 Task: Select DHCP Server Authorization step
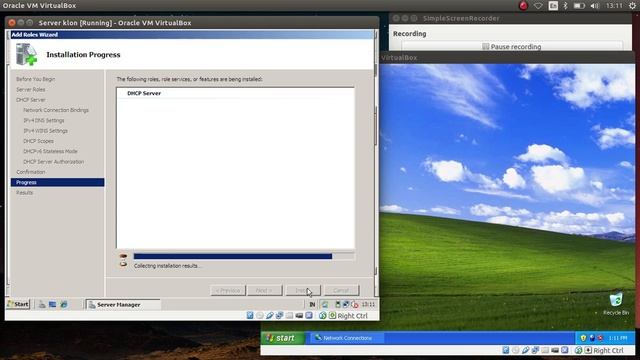tap(53, 162)
